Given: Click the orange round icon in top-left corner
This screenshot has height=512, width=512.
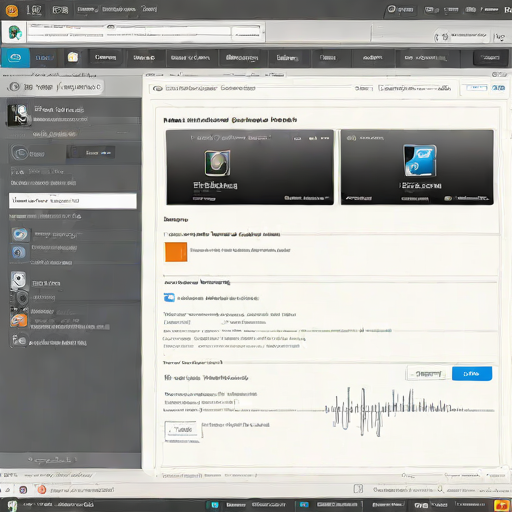Looking at the screenshot, I should [12, 10].
